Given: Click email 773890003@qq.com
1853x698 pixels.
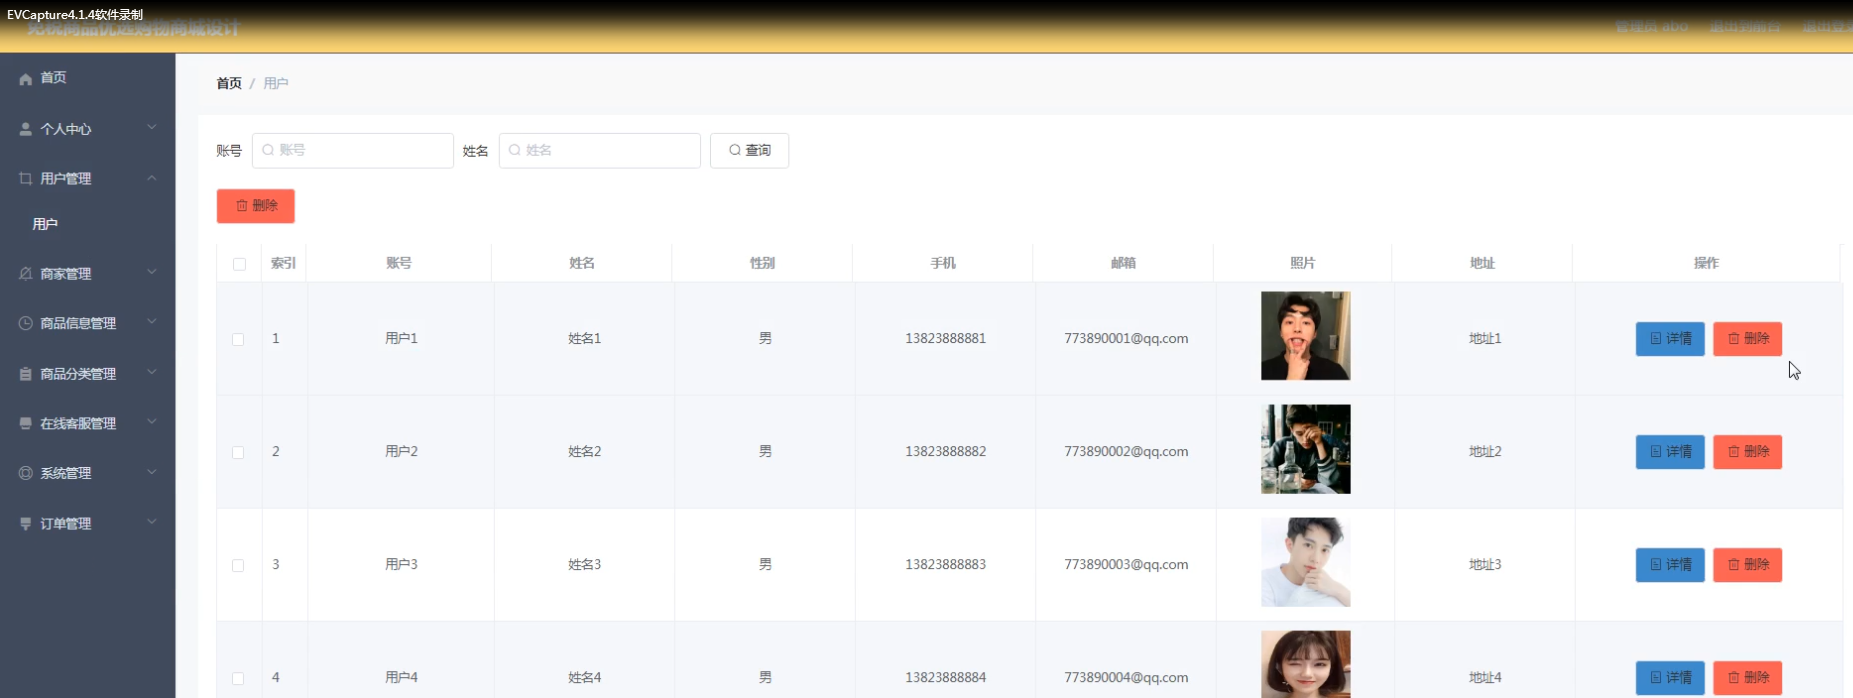Looking at the screenshot, I should point(1126,565).
